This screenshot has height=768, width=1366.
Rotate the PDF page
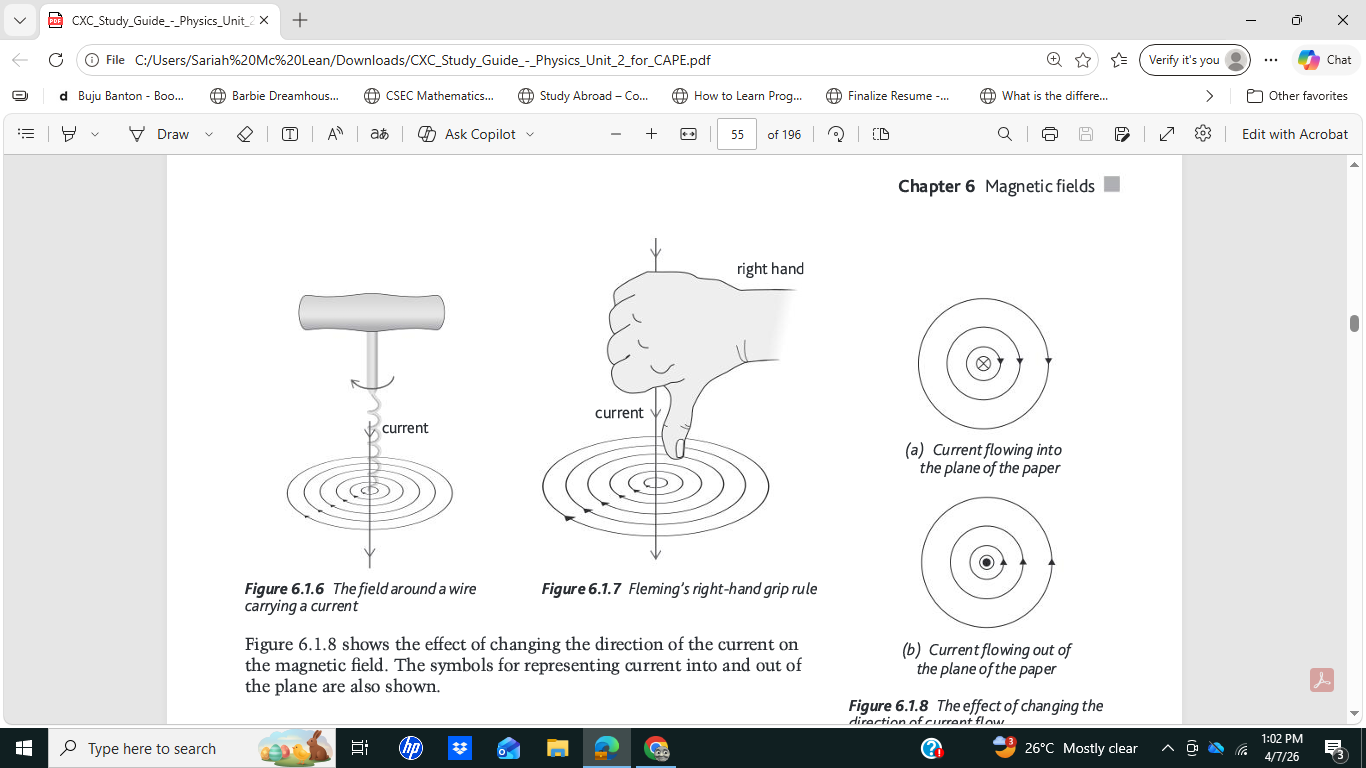[837, 134]
